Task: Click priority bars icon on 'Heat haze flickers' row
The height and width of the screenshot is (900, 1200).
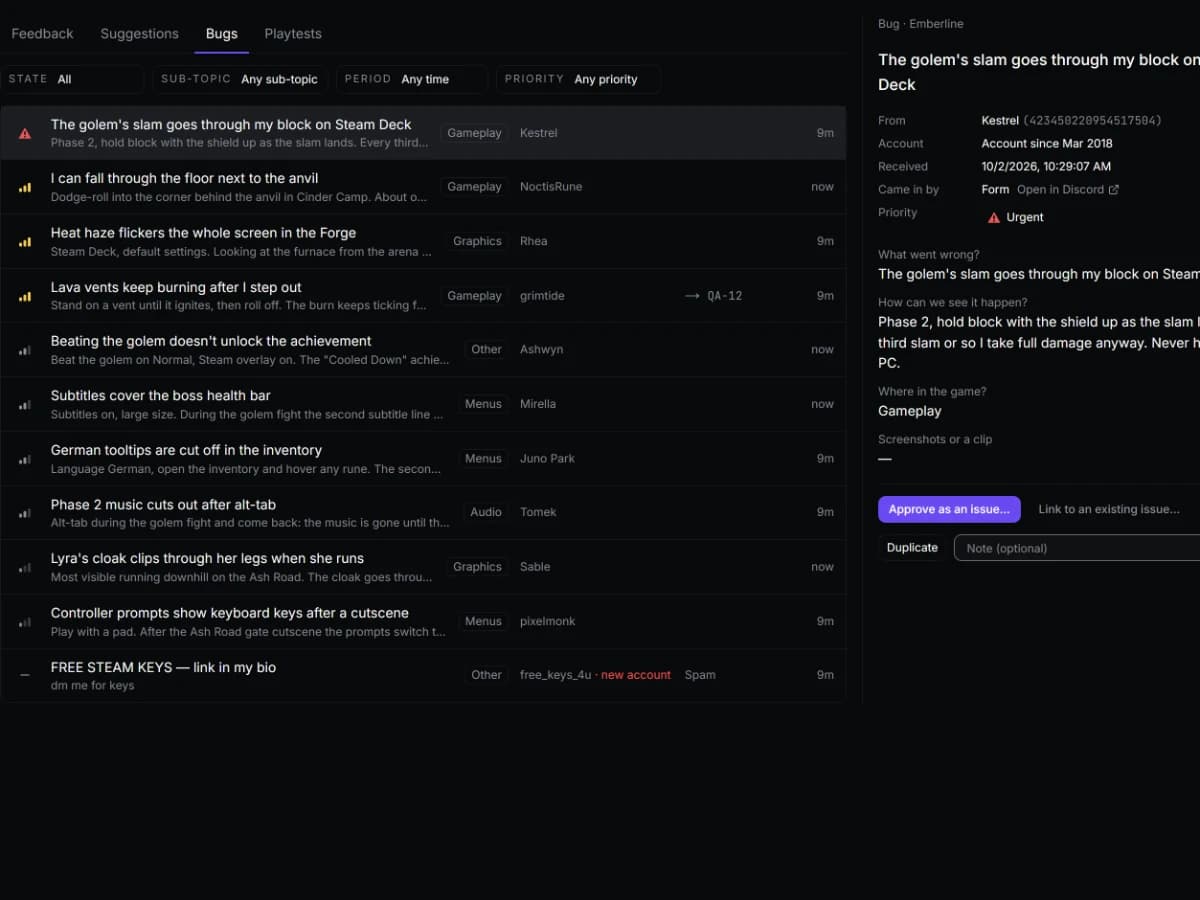Action: point(25,241)
